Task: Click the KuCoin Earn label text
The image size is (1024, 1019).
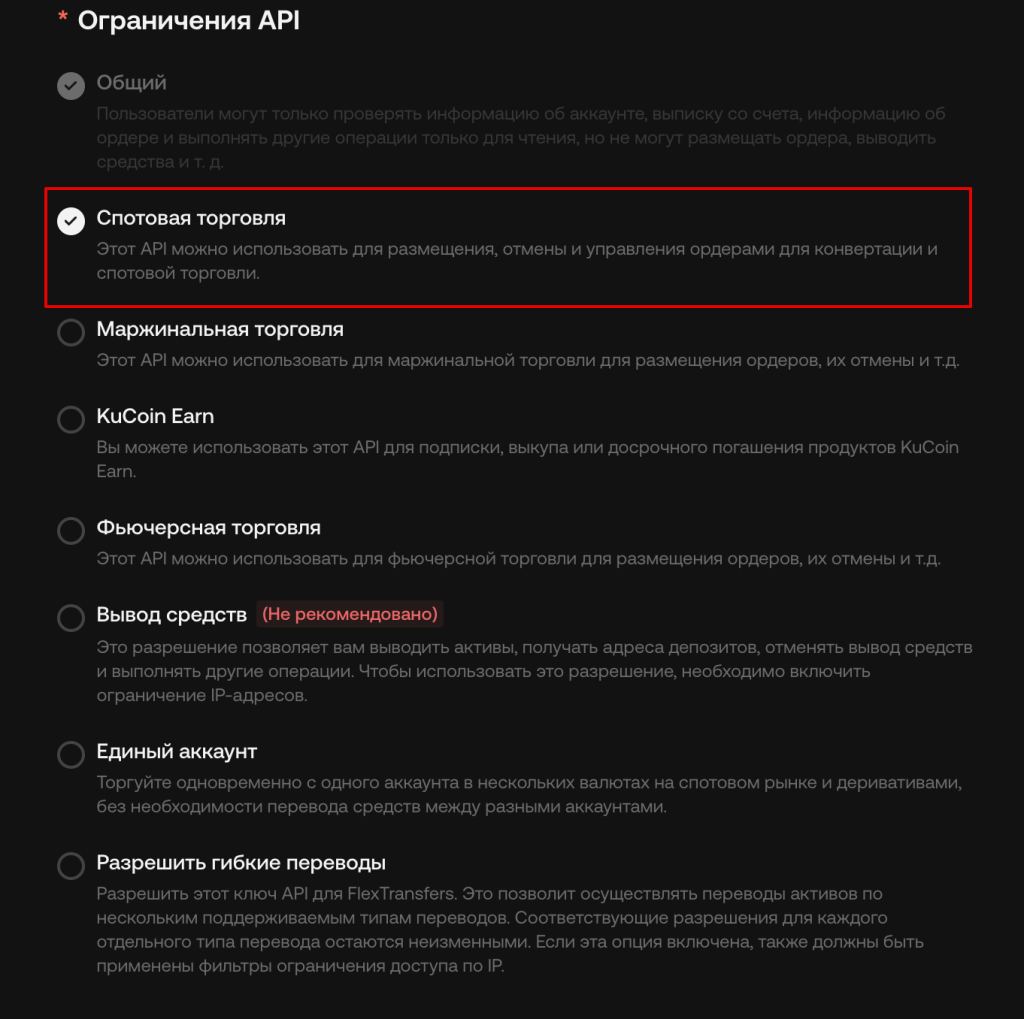Action: tap(155, 416)
